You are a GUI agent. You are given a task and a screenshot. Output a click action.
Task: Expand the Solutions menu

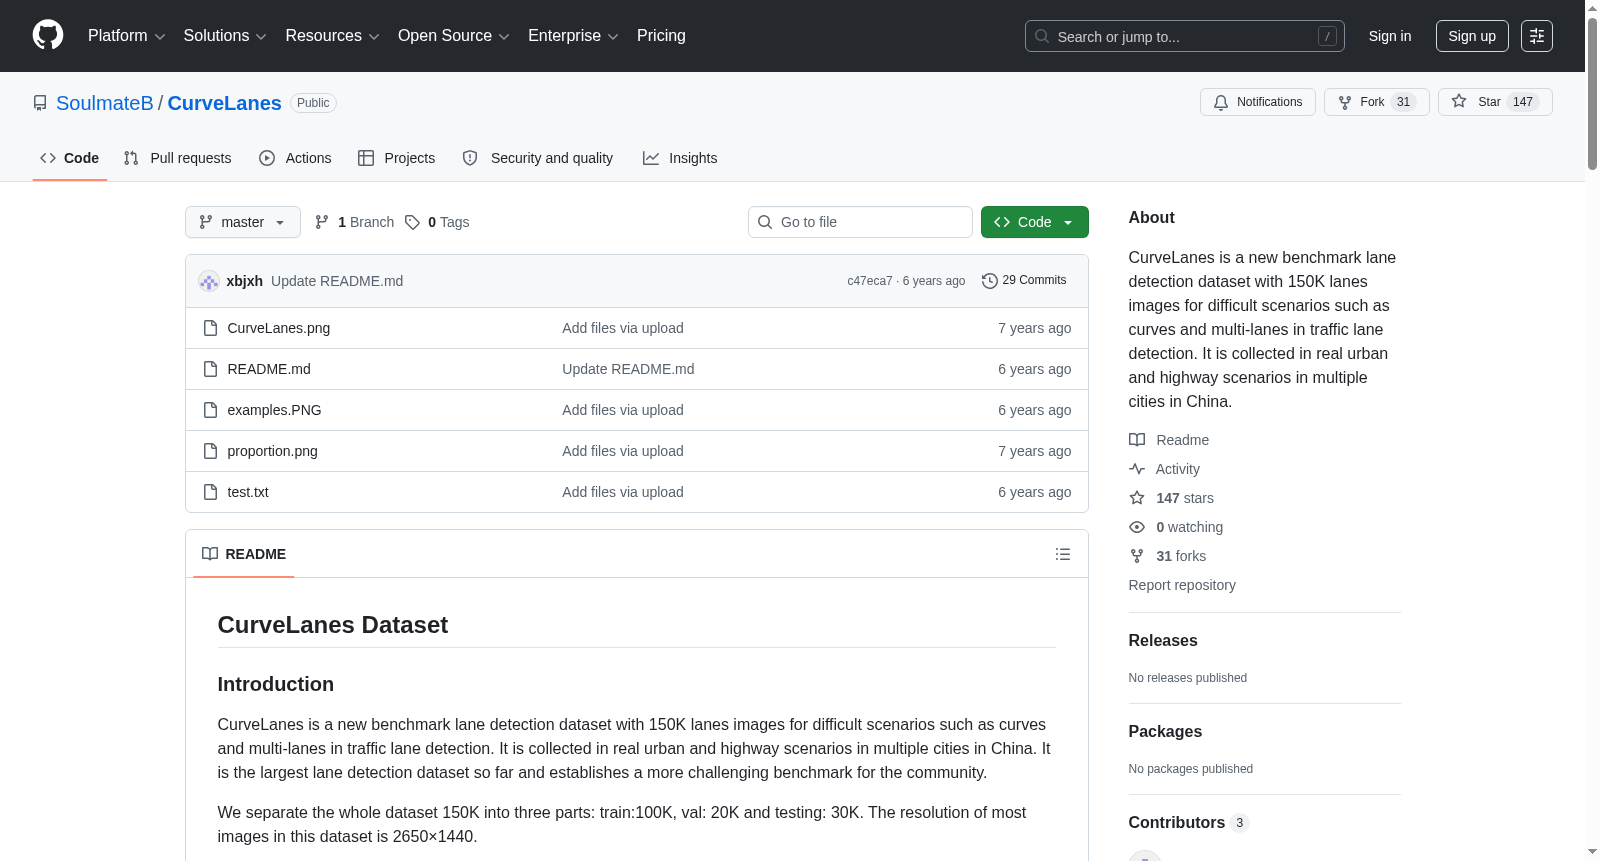pos(225,36)
